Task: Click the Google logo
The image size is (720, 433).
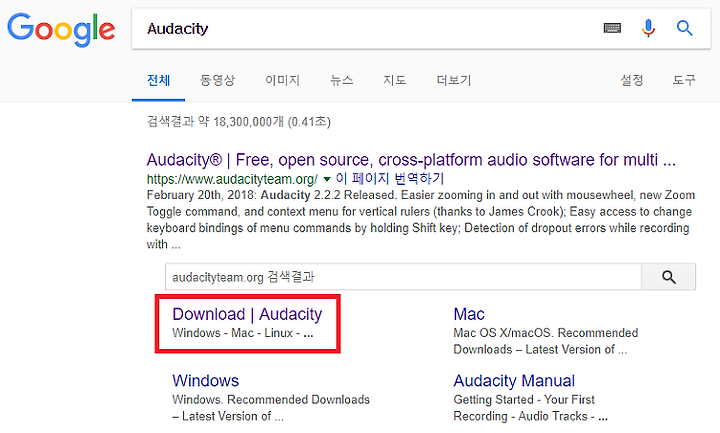Action: click(x=61, y=29)
